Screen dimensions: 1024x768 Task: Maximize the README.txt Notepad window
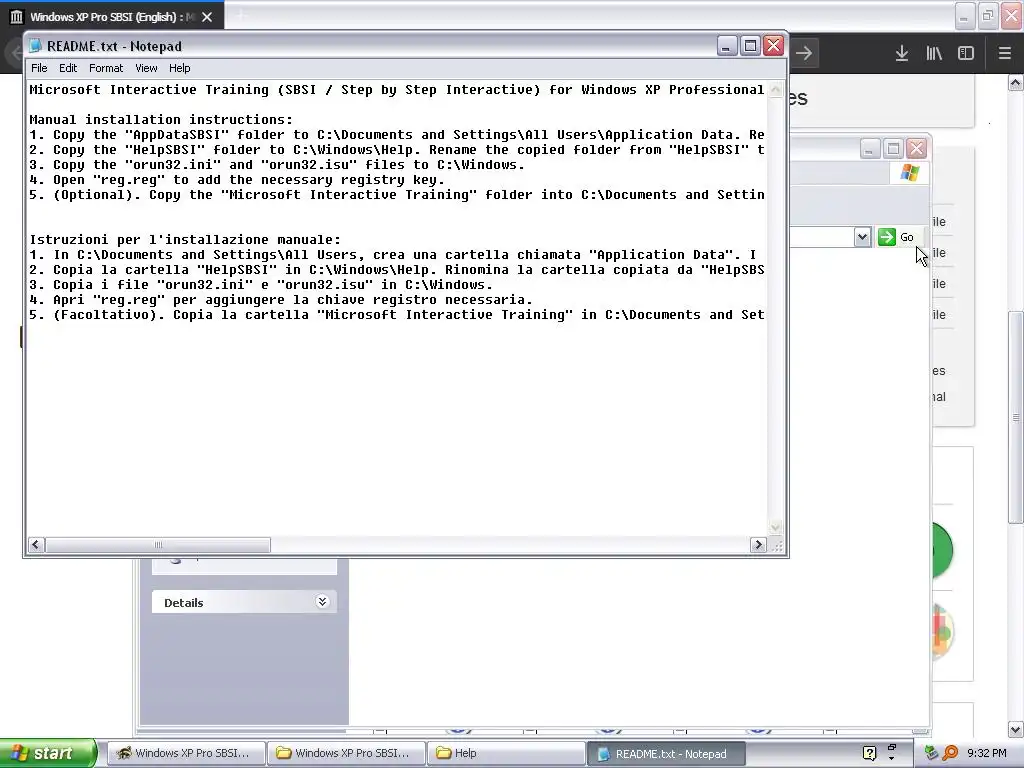coord(750,46)
